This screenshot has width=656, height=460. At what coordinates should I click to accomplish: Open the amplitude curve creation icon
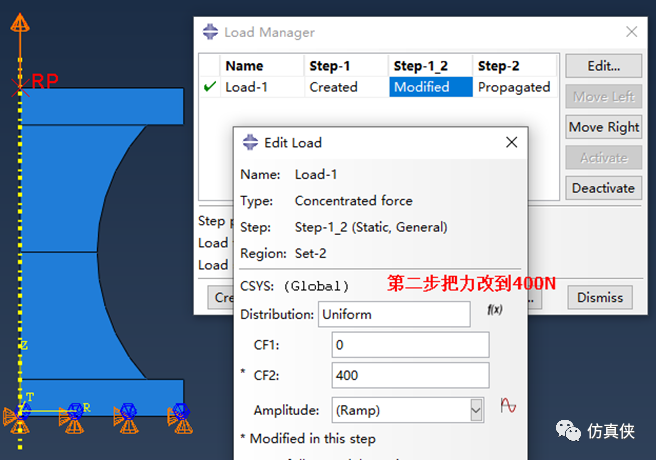[508, 405]
